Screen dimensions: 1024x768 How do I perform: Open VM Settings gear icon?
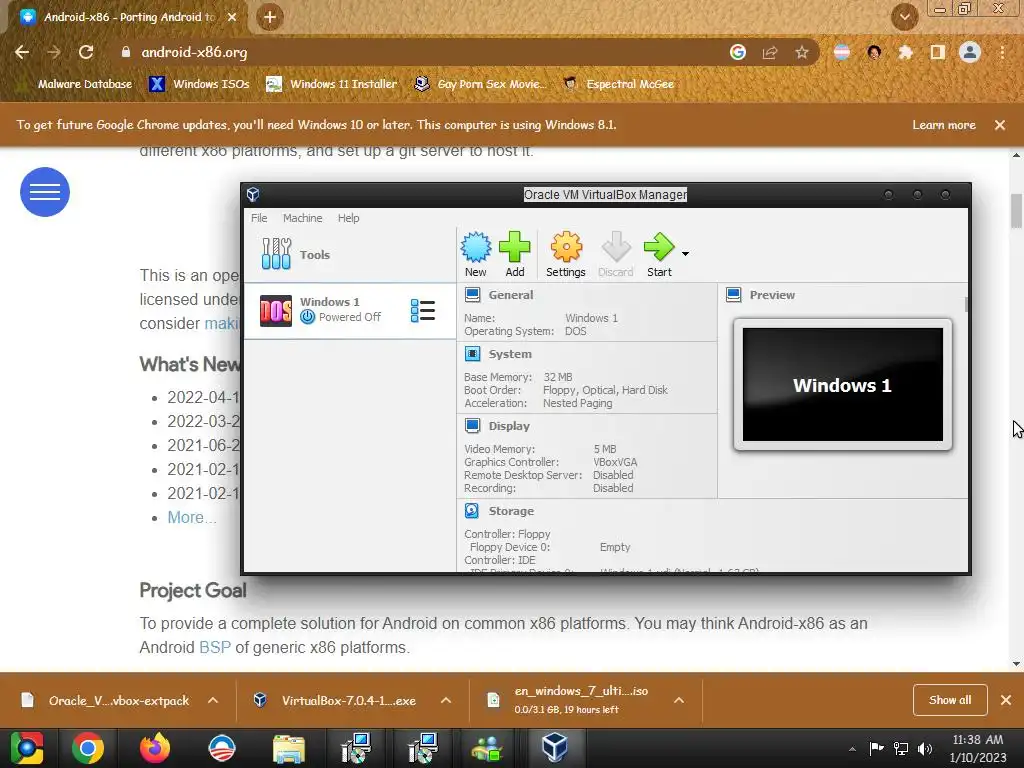pyautogui.click(x=566, y=254)
